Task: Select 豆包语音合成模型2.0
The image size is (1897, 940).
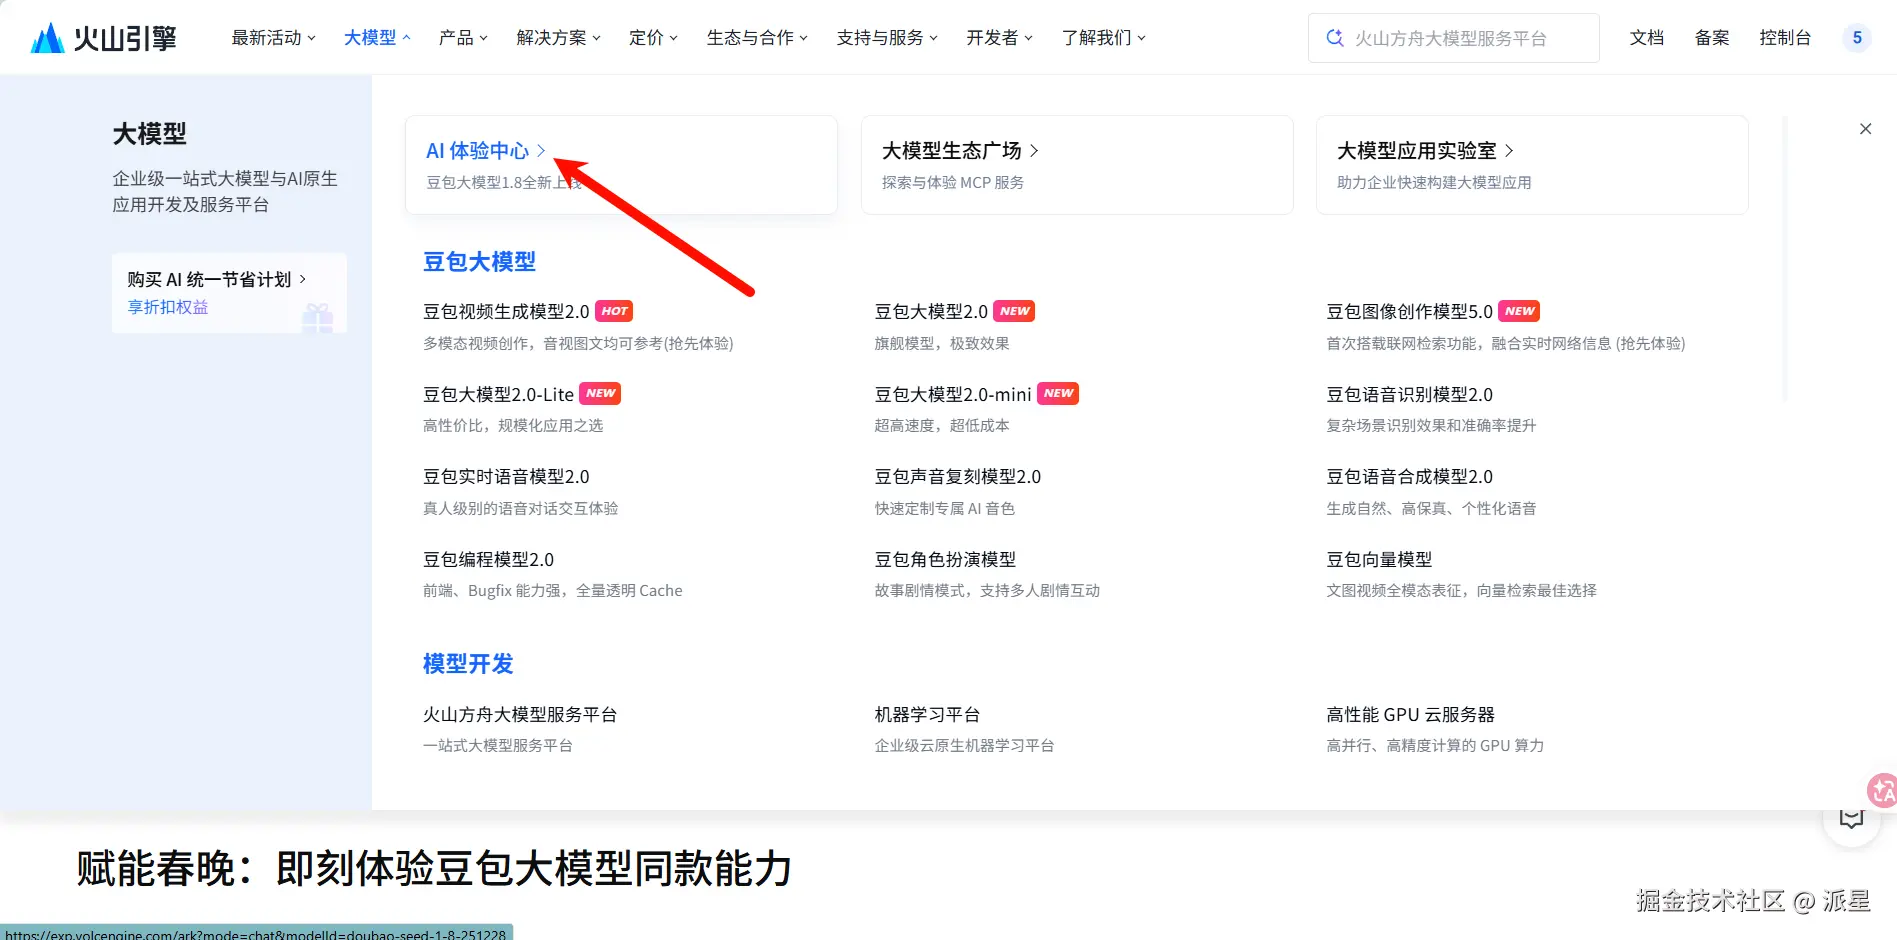Action: coord(1409,477)
